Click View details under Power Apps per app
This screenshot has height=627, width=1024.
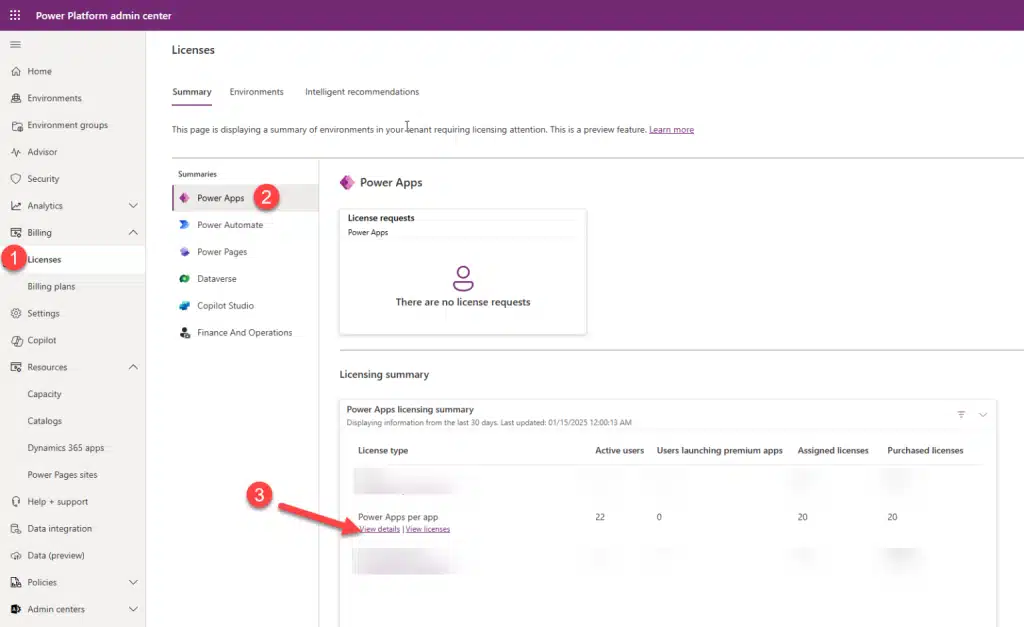tap(379, 529)
